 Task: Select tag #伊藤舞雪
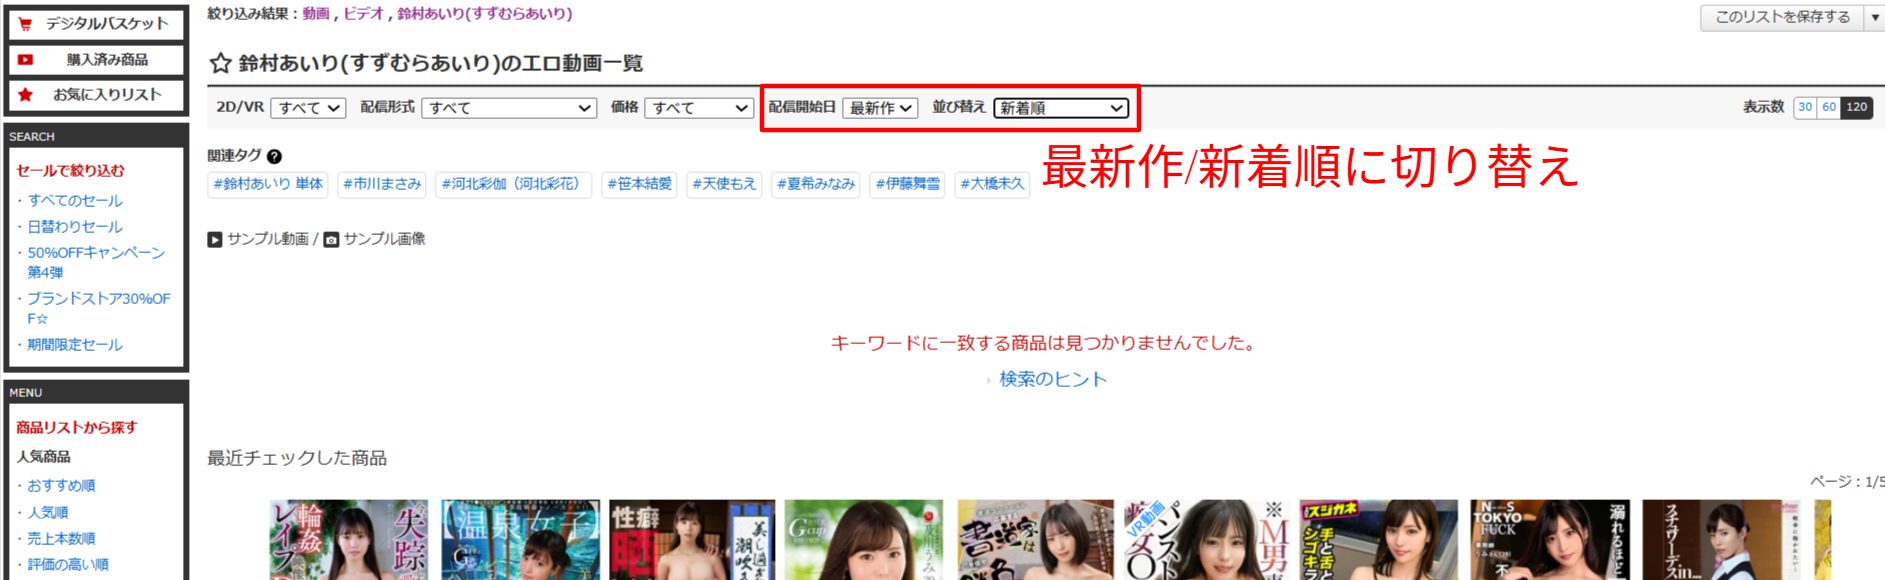tap(908, 184)
